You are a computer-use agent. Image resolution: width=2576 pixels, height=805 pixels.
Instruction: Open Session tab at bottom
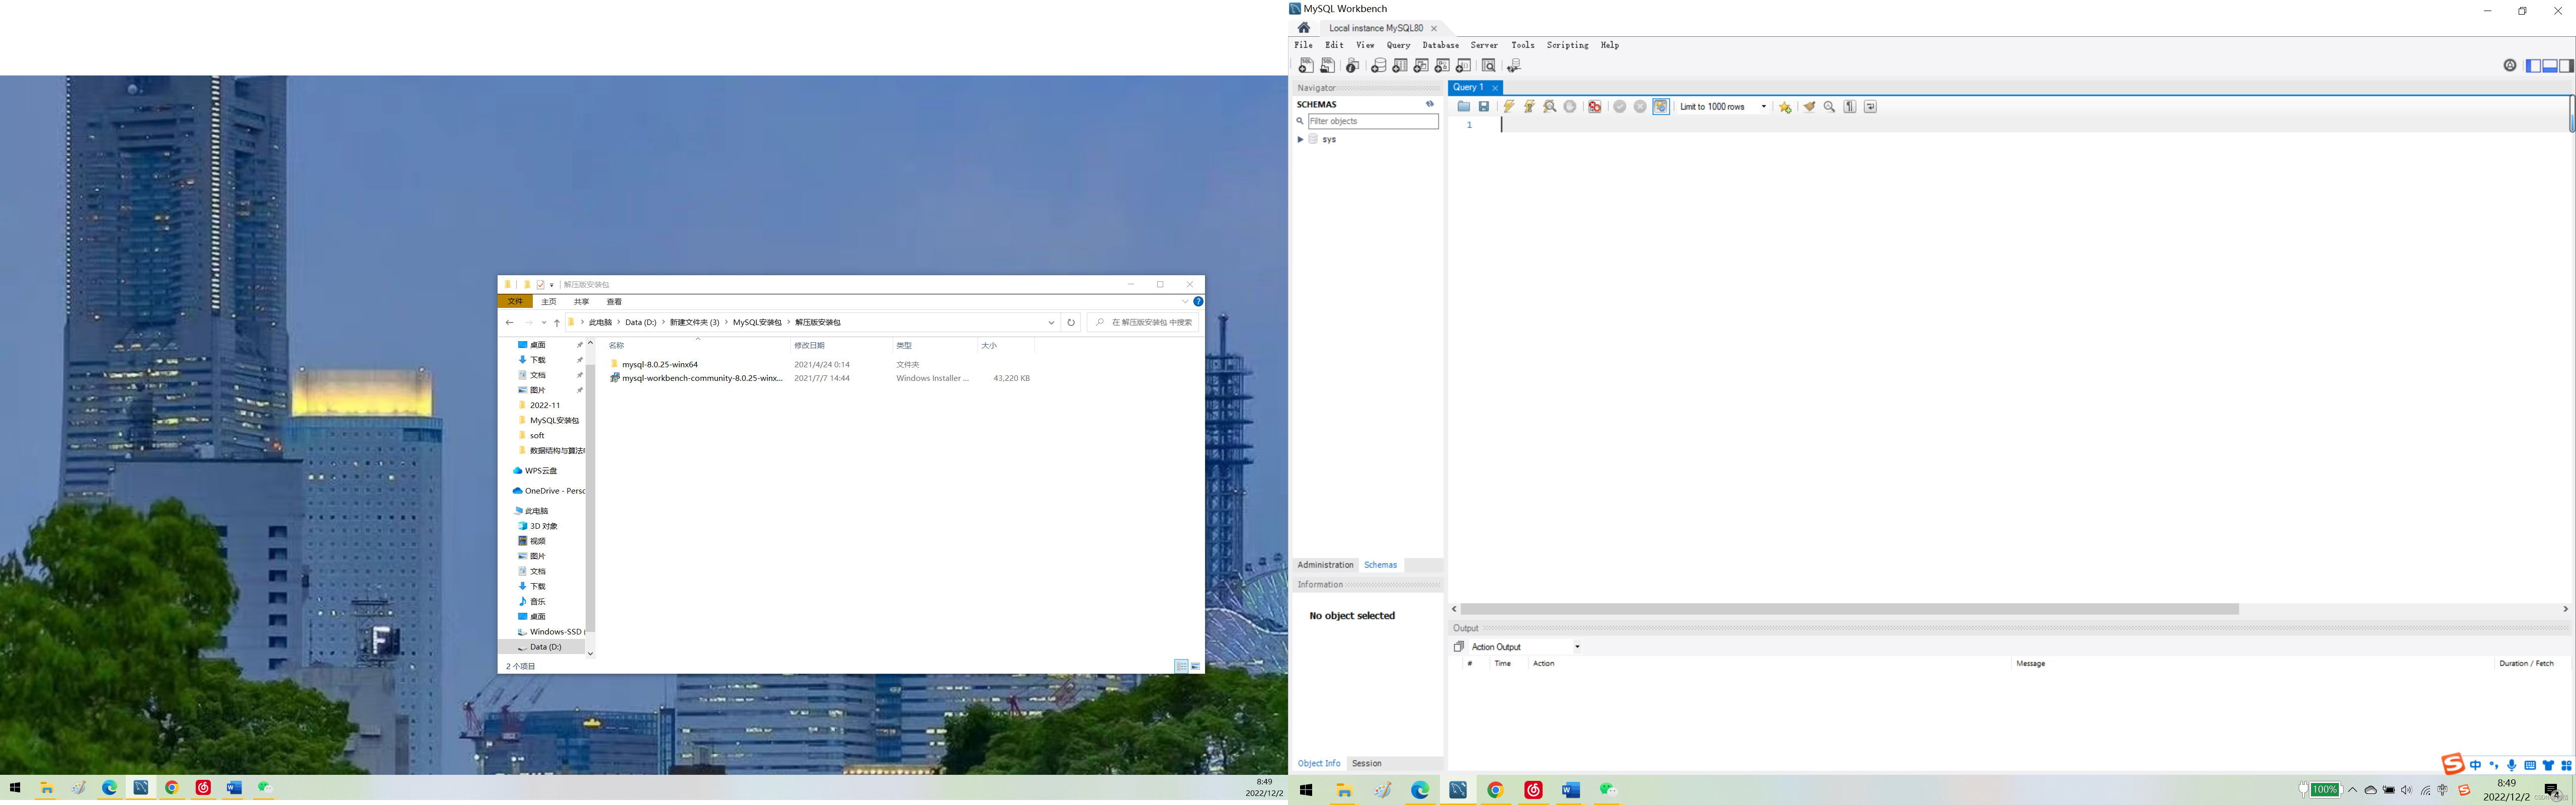1366,764
